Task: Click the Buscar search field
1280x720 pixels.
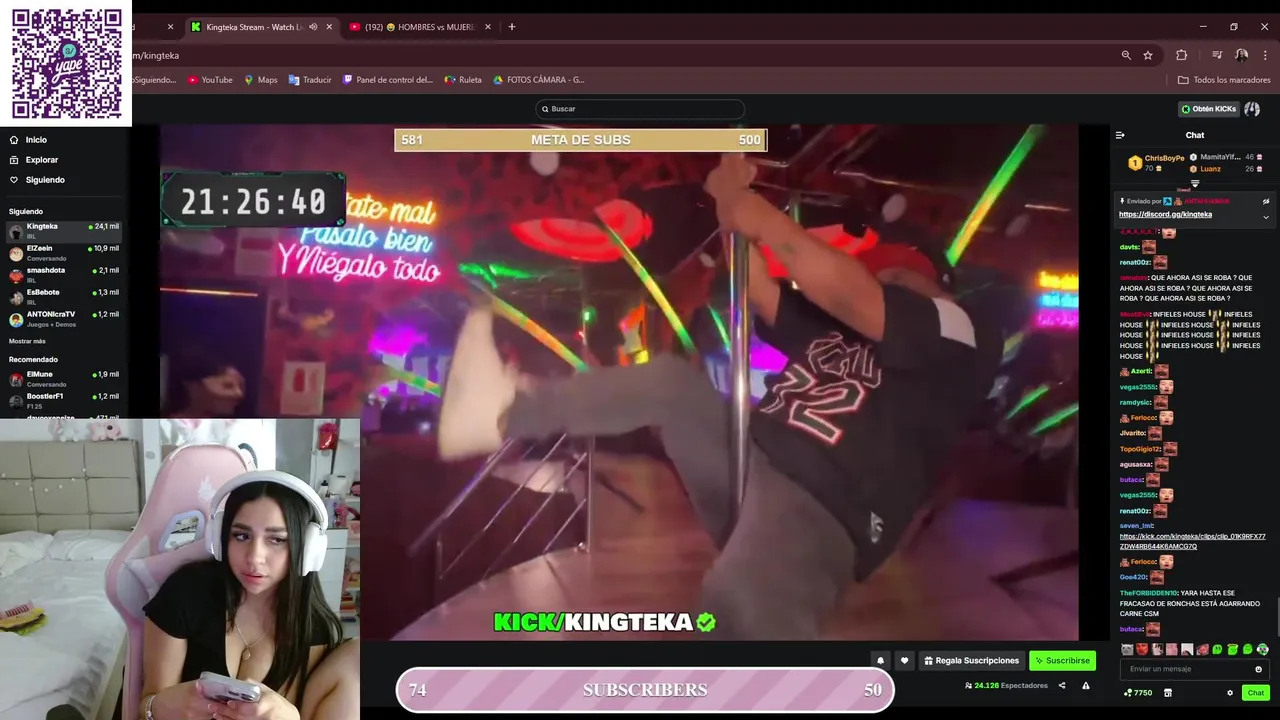Action: (x=640, y=109)
